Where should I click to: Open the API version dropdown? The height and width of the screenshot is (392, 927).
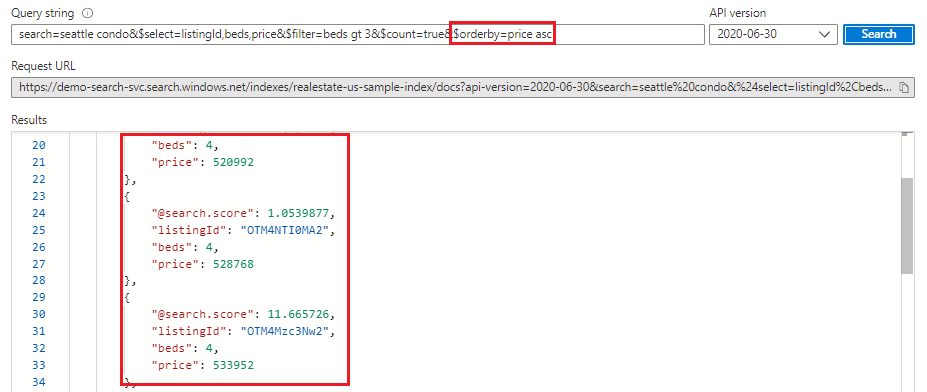(x=773, y=34)
